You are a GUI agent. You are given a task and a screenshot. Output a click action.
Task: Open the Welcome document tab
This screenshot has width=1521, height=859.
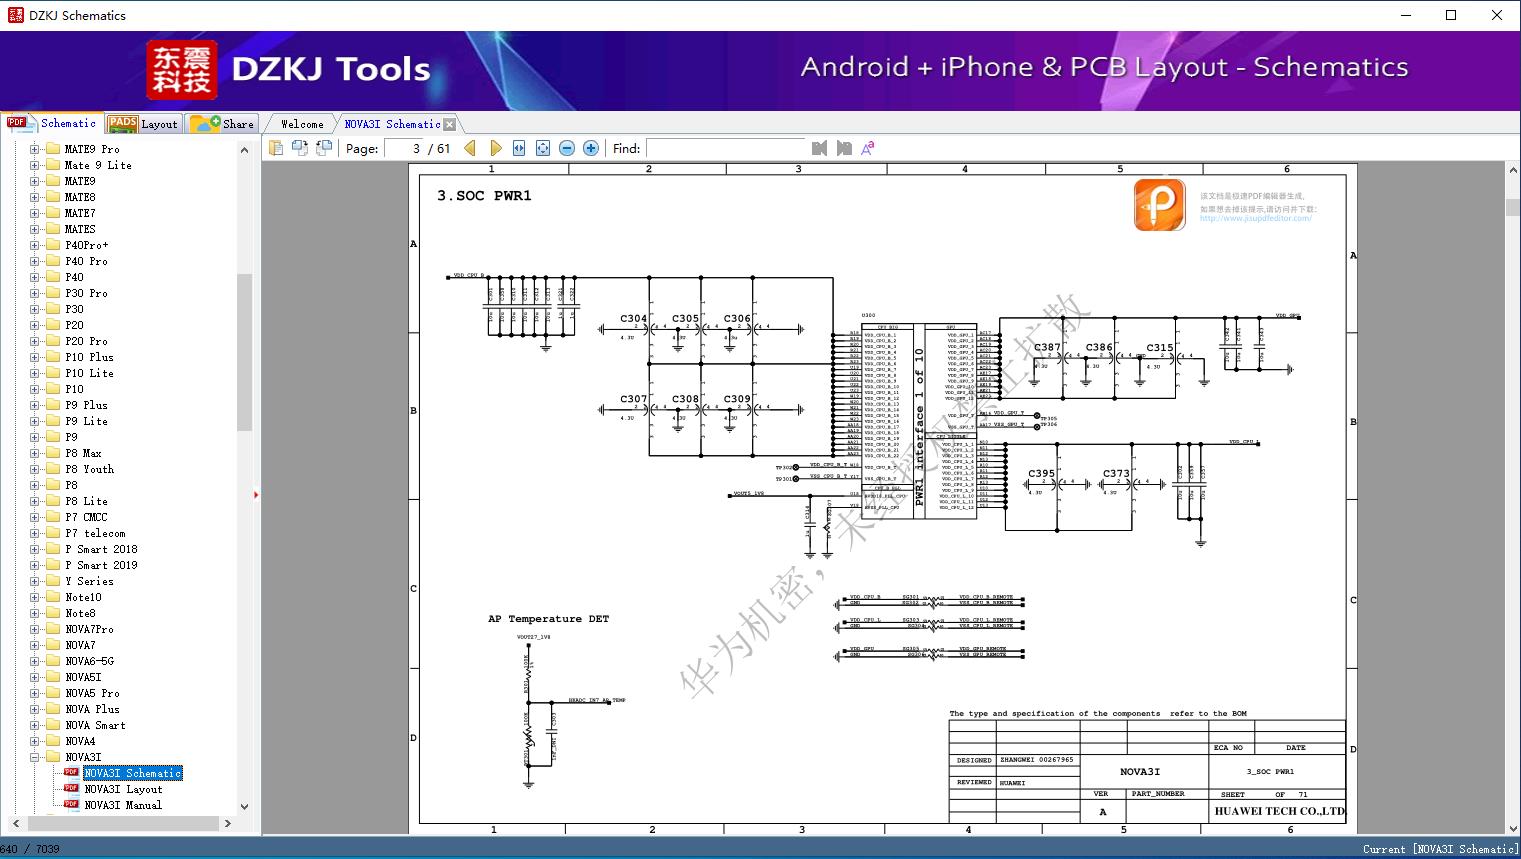(x=302, y=124)
